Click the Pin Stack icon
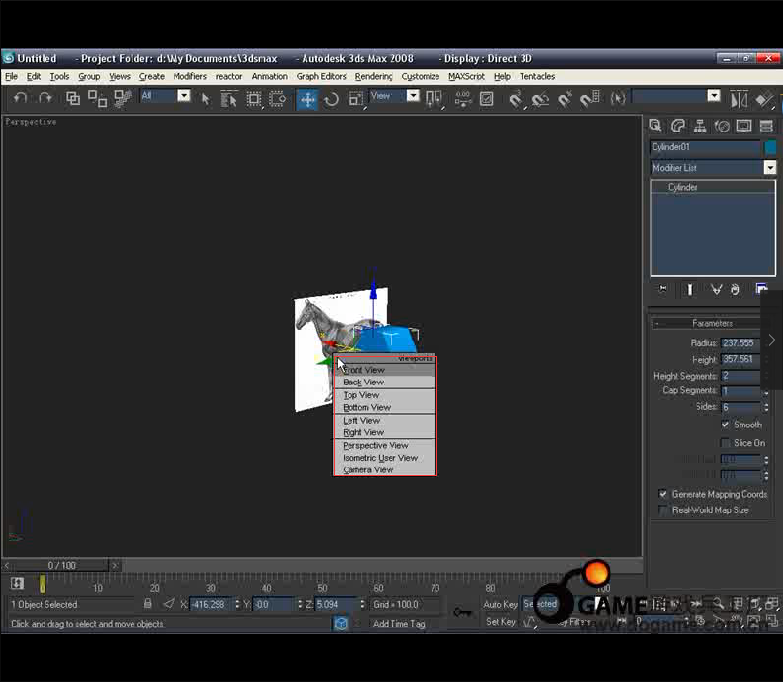 (x=662, y=289)
